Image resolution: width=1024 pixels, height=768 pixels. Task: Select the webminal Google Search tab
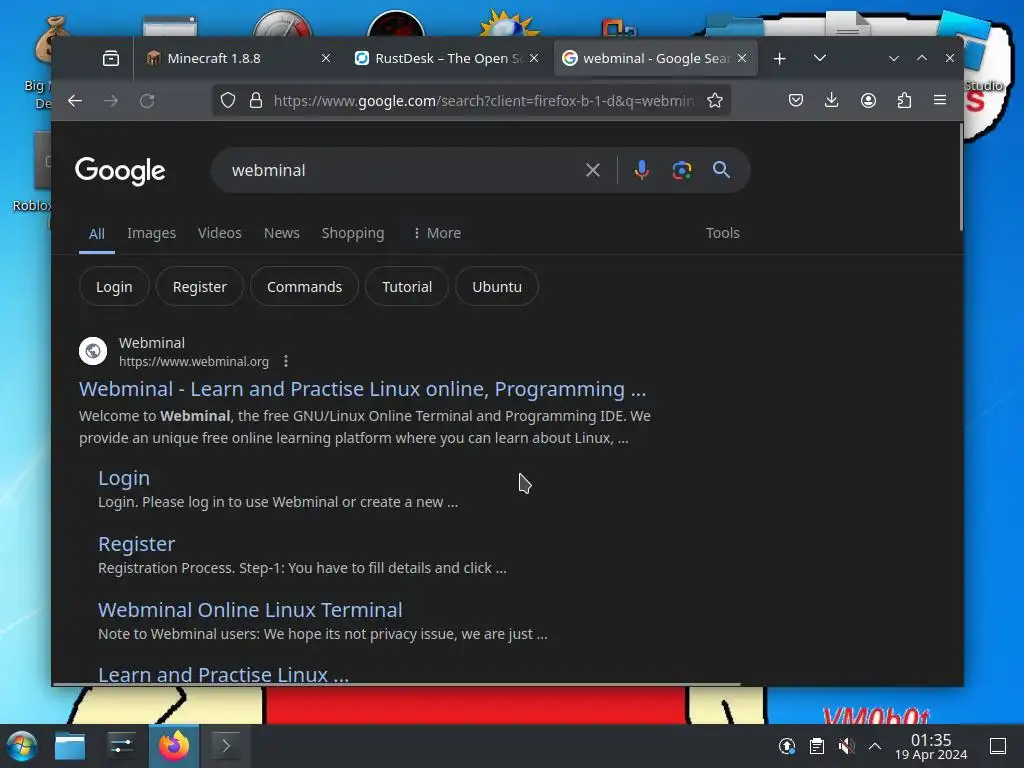pyautogui.click(x=656, y=59)
